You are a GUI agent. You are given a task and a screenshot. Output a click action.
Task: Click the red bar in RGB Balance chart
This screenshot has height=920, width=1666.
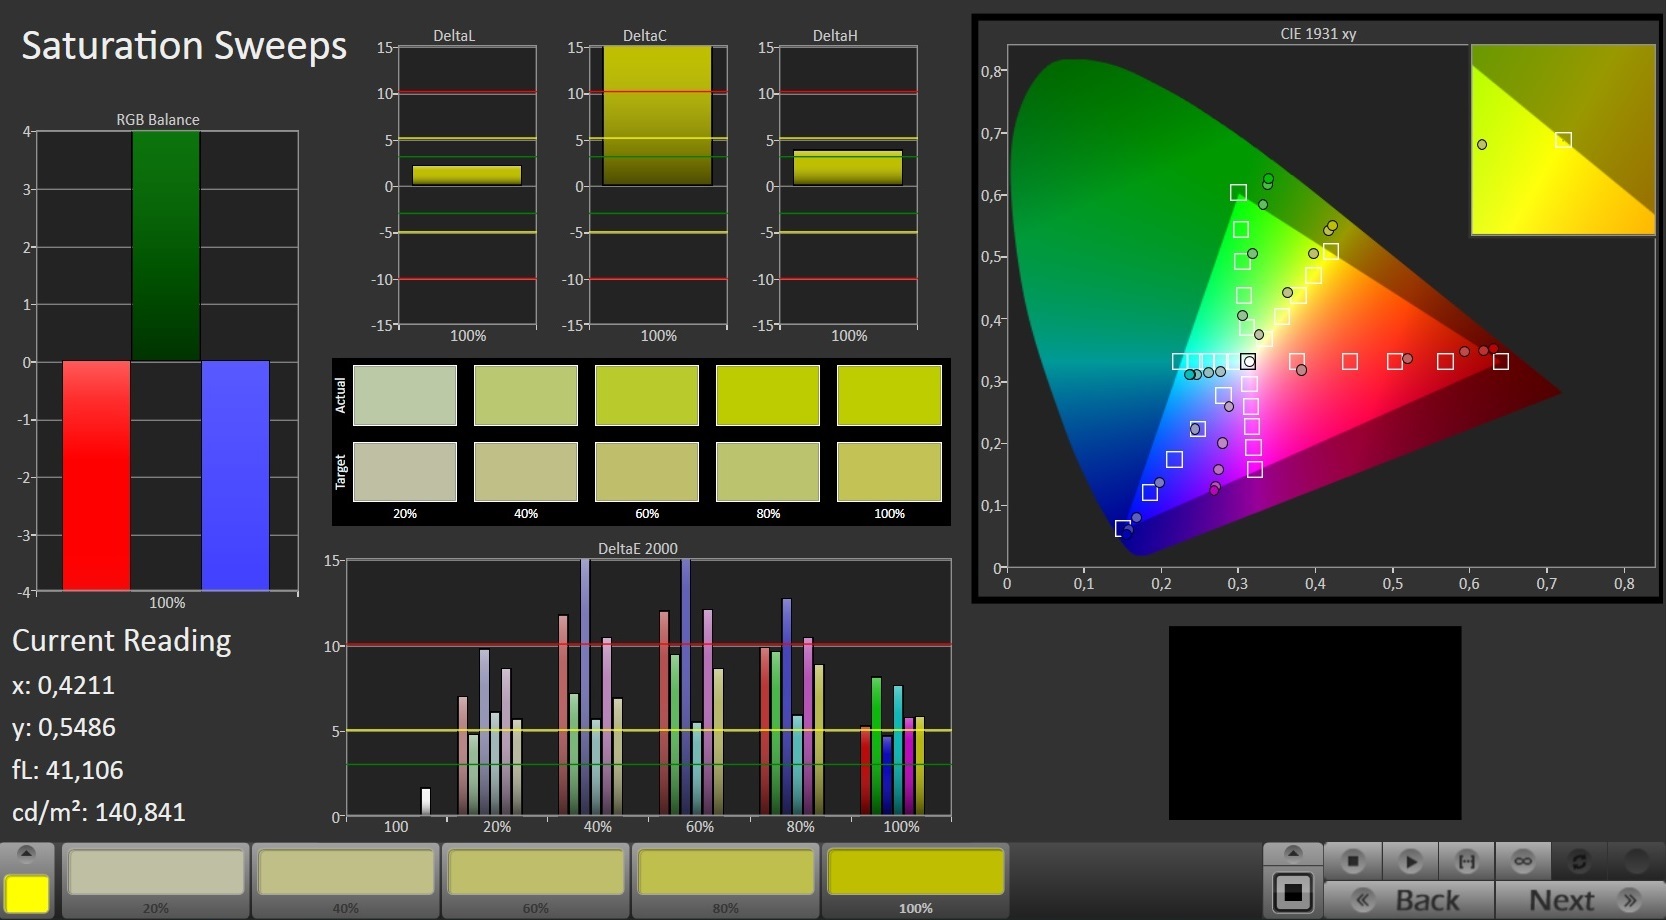click(96, 475)
